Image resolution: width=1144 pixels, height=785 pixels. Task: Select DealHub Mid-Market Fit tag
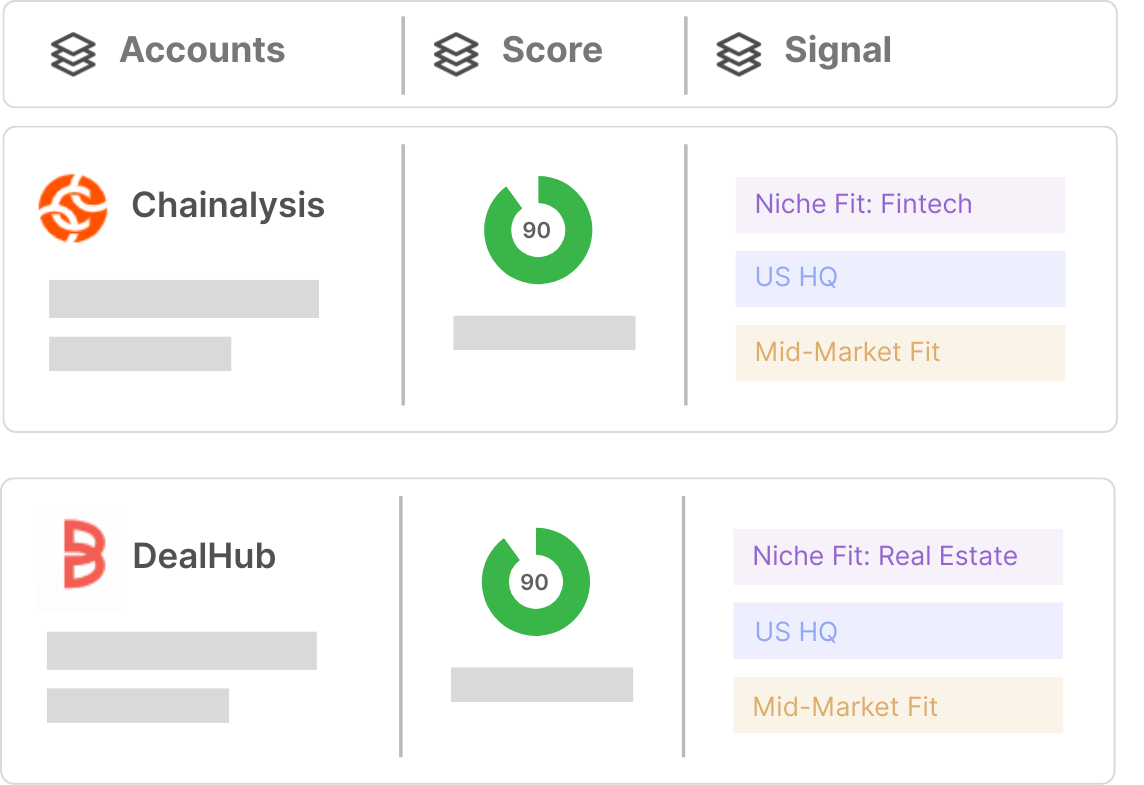[898, 705]
